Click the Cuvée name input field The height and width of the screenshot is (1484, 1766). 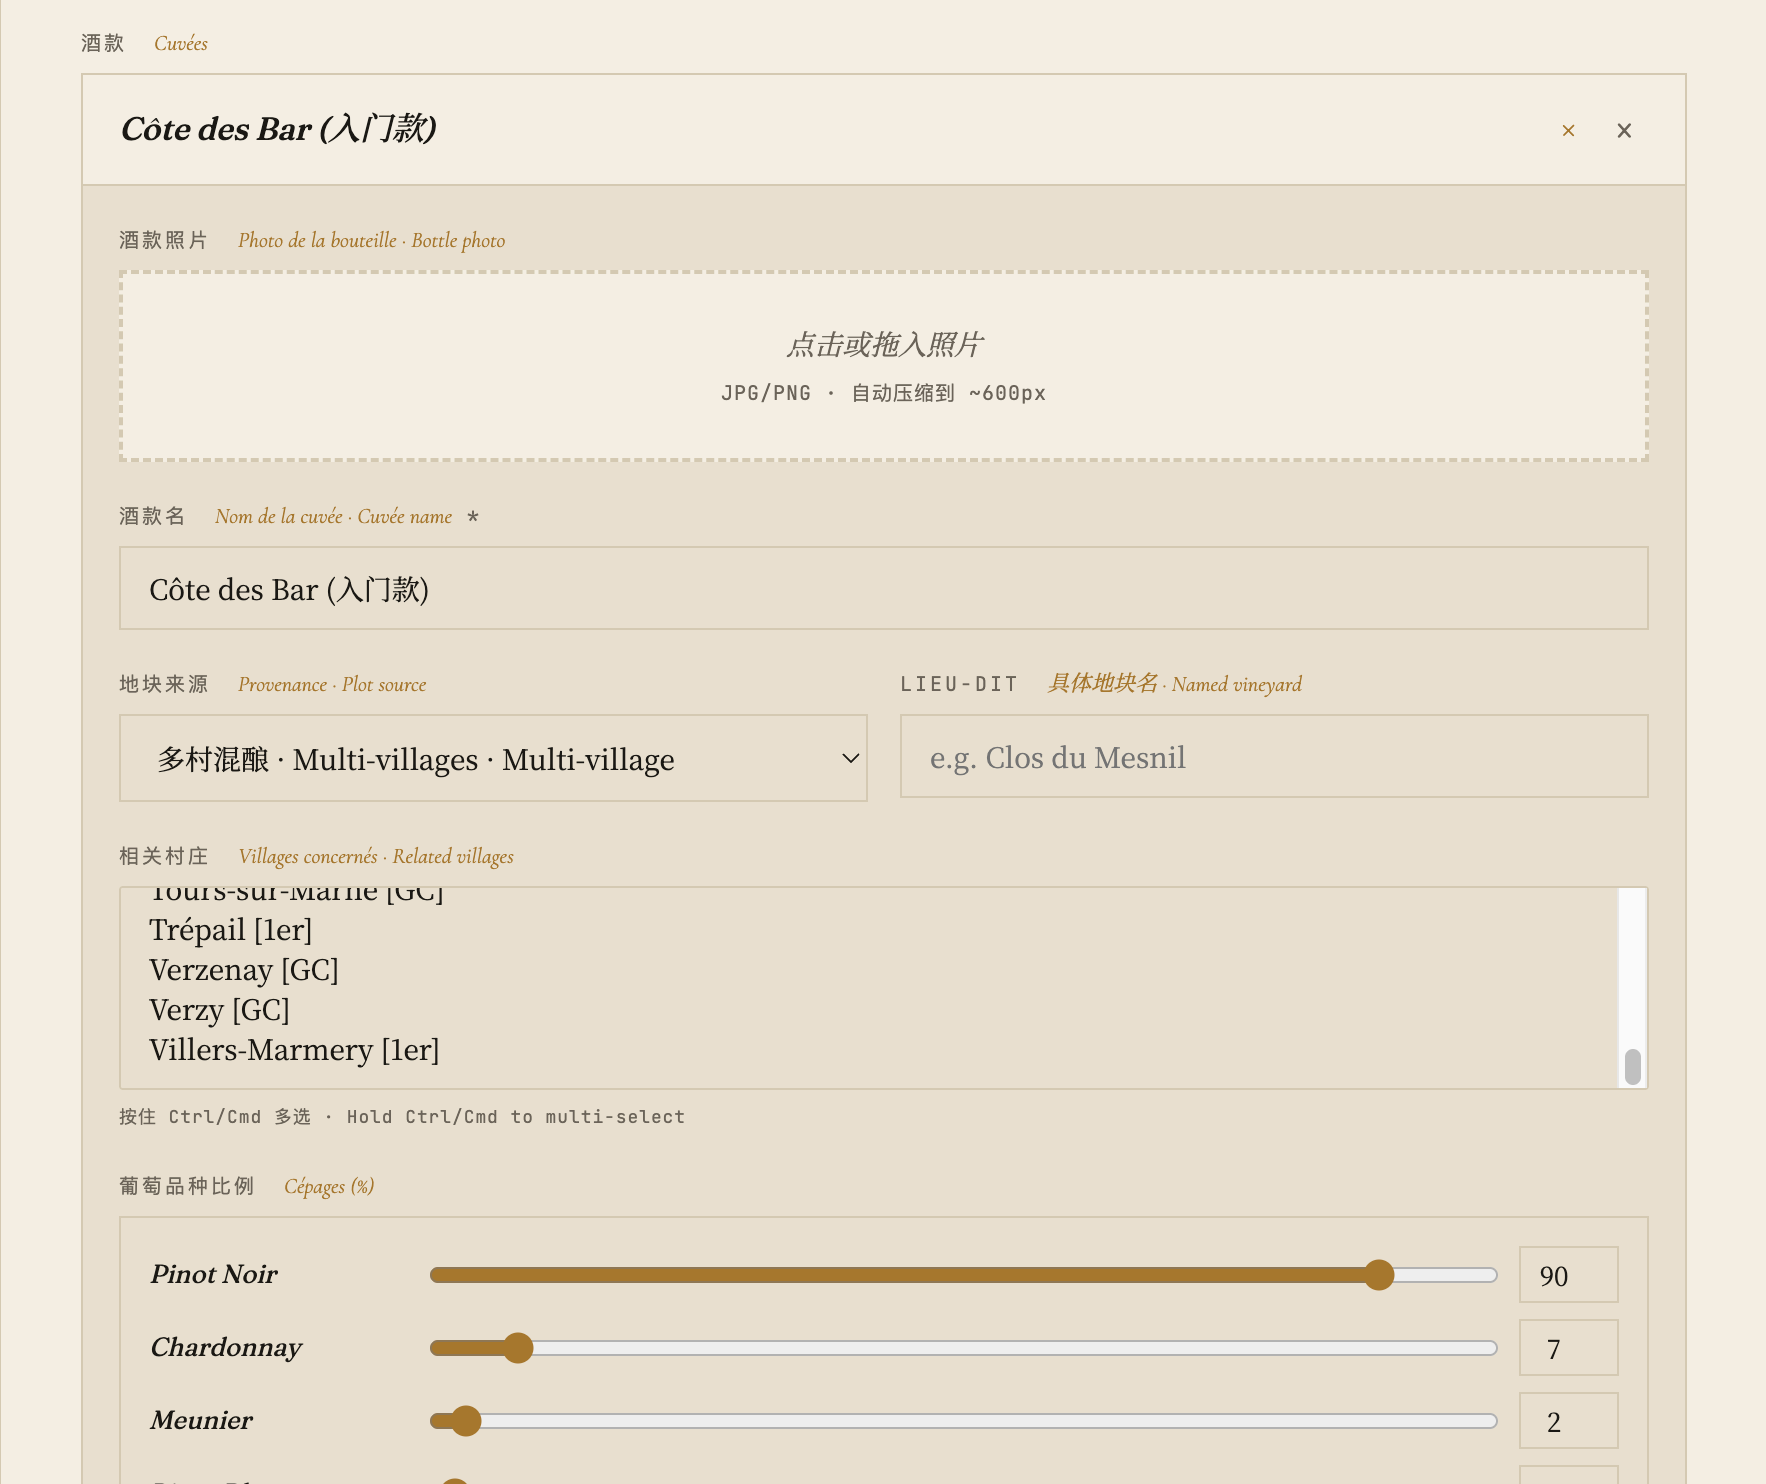[883, 588]
